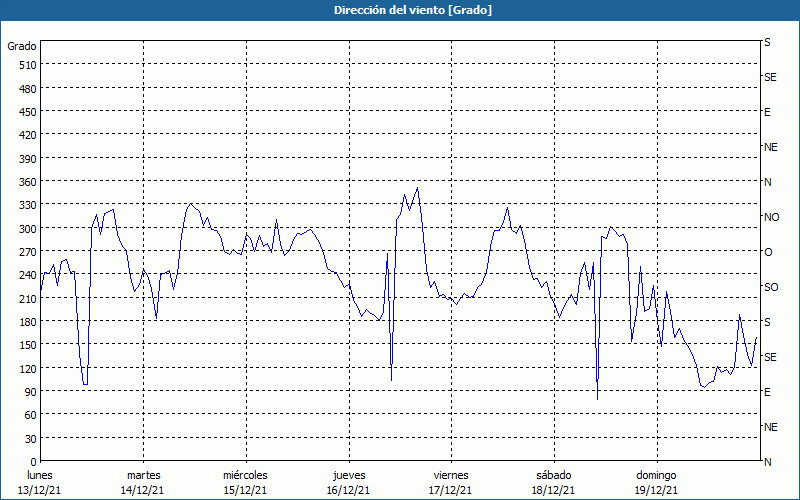800x500 pixels.
Task: Pick the 360 tick label
Action: [x=28, y=182]
